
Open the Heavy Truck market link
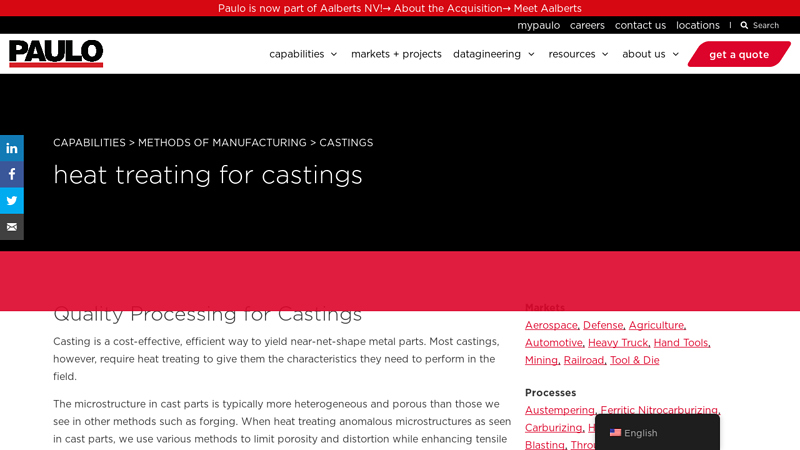pos(618,343)
